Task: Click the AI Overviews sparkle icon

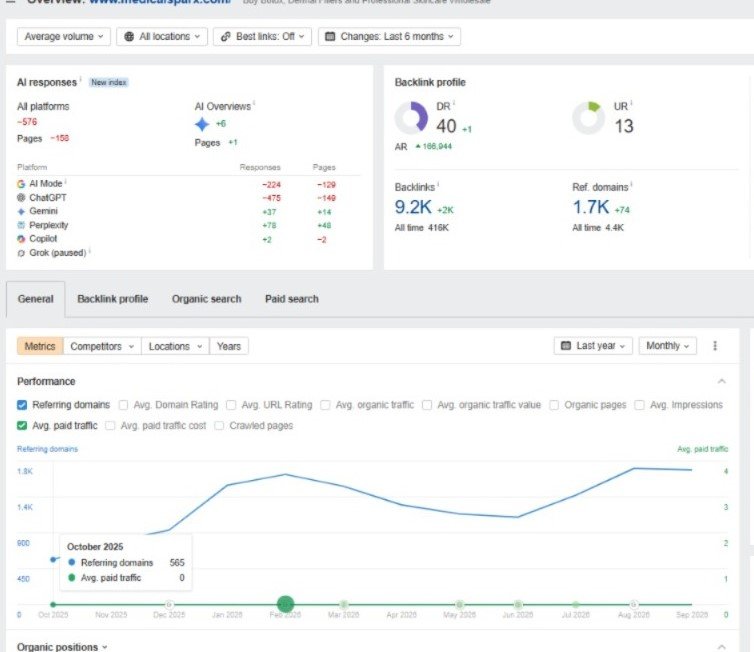Action: [202, 124]
